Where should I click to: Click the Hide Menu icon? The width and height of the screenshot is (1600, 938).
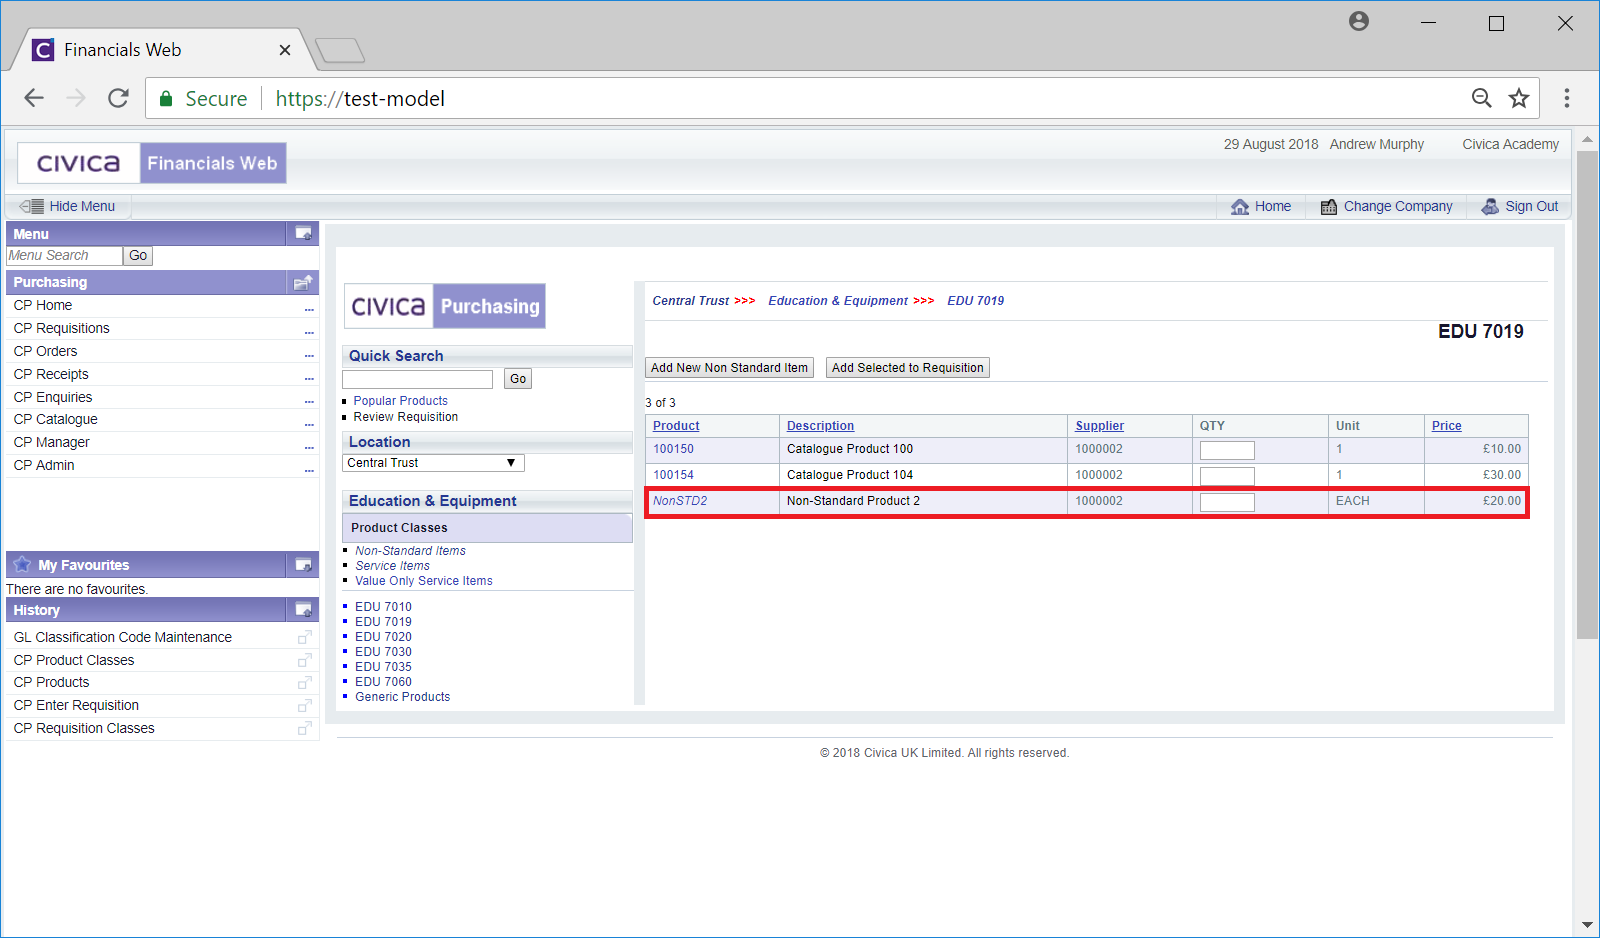[32, 206]
